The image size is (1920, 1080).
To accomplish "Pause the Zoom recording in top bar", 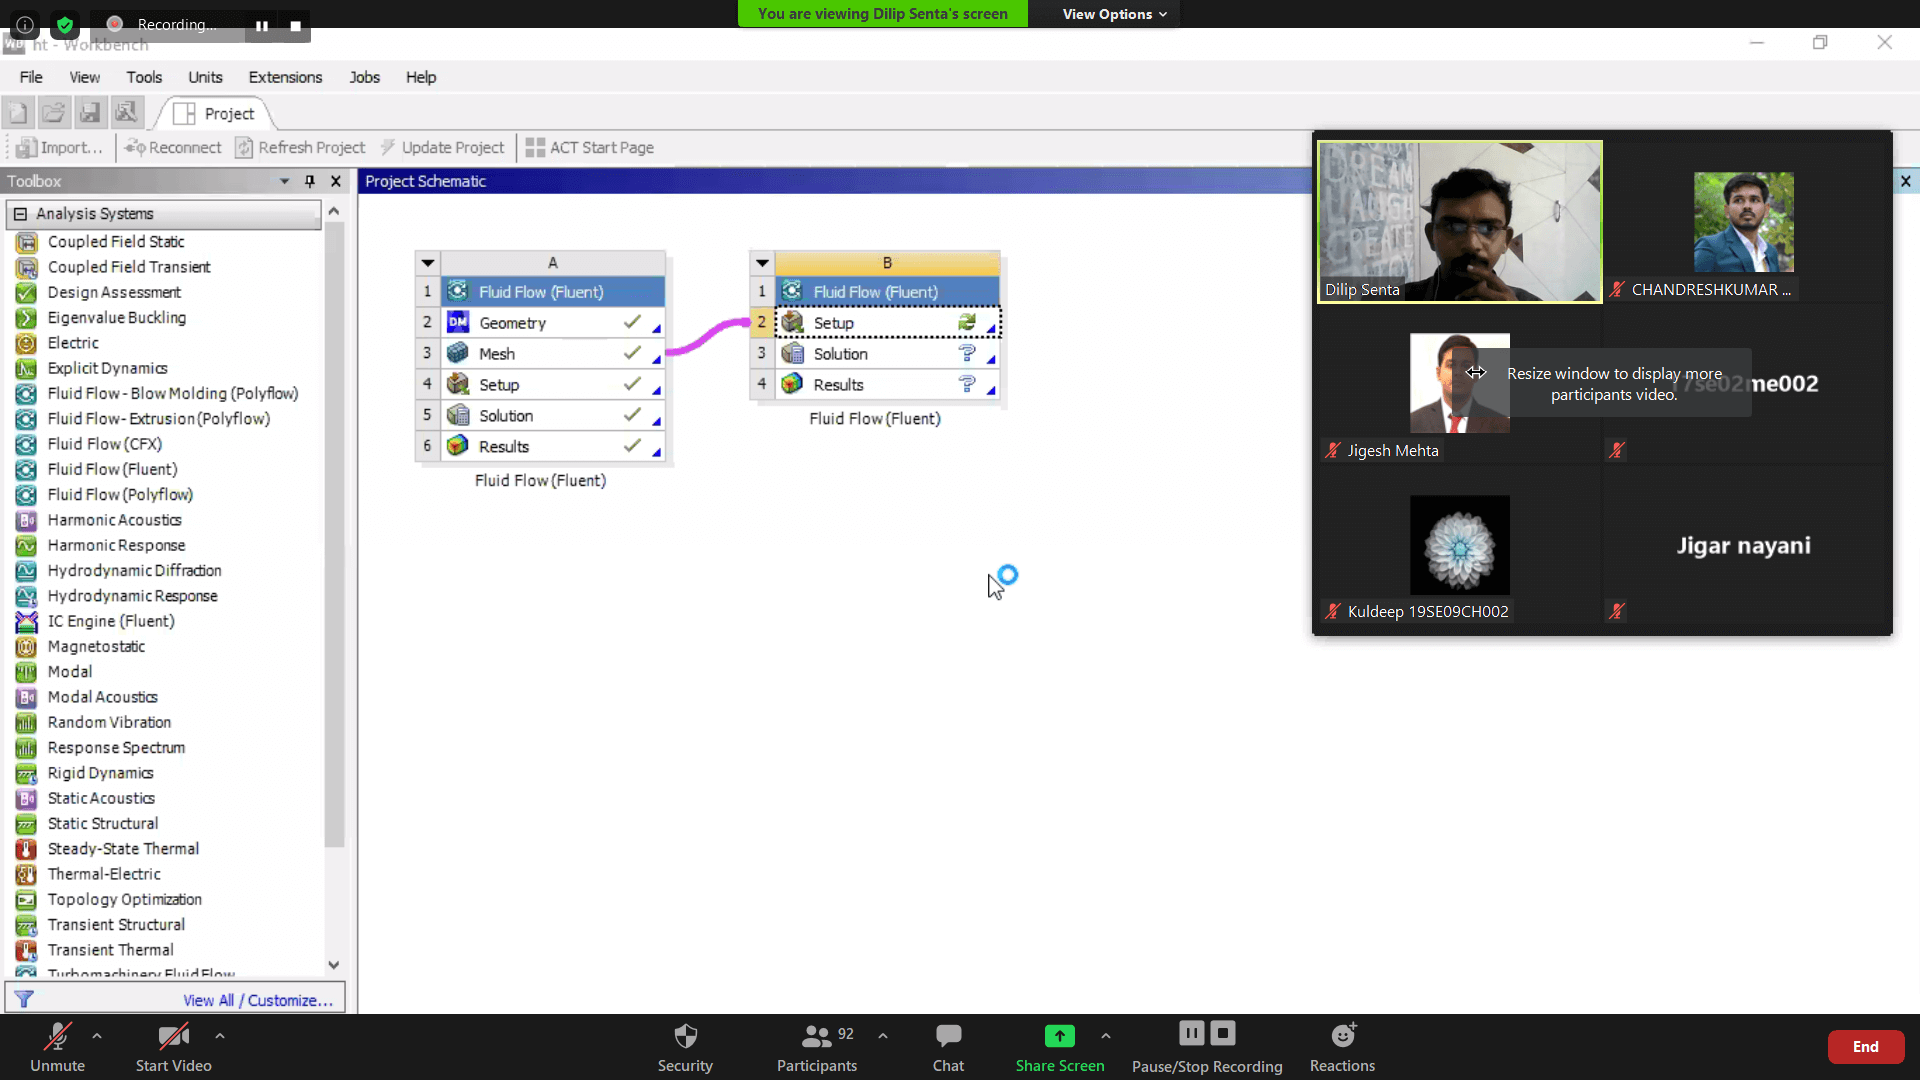I will click(x=261, y=26).
